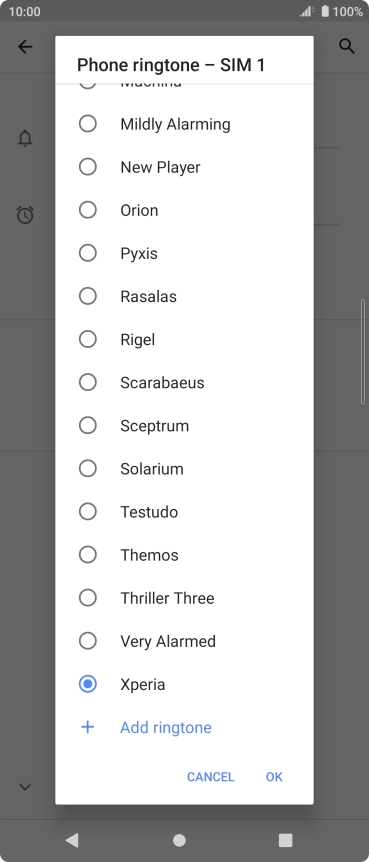This screenshot has height=862, width=369.
Task: Click the ringtone list scrollbar
Action: click(x=362, y=352)
